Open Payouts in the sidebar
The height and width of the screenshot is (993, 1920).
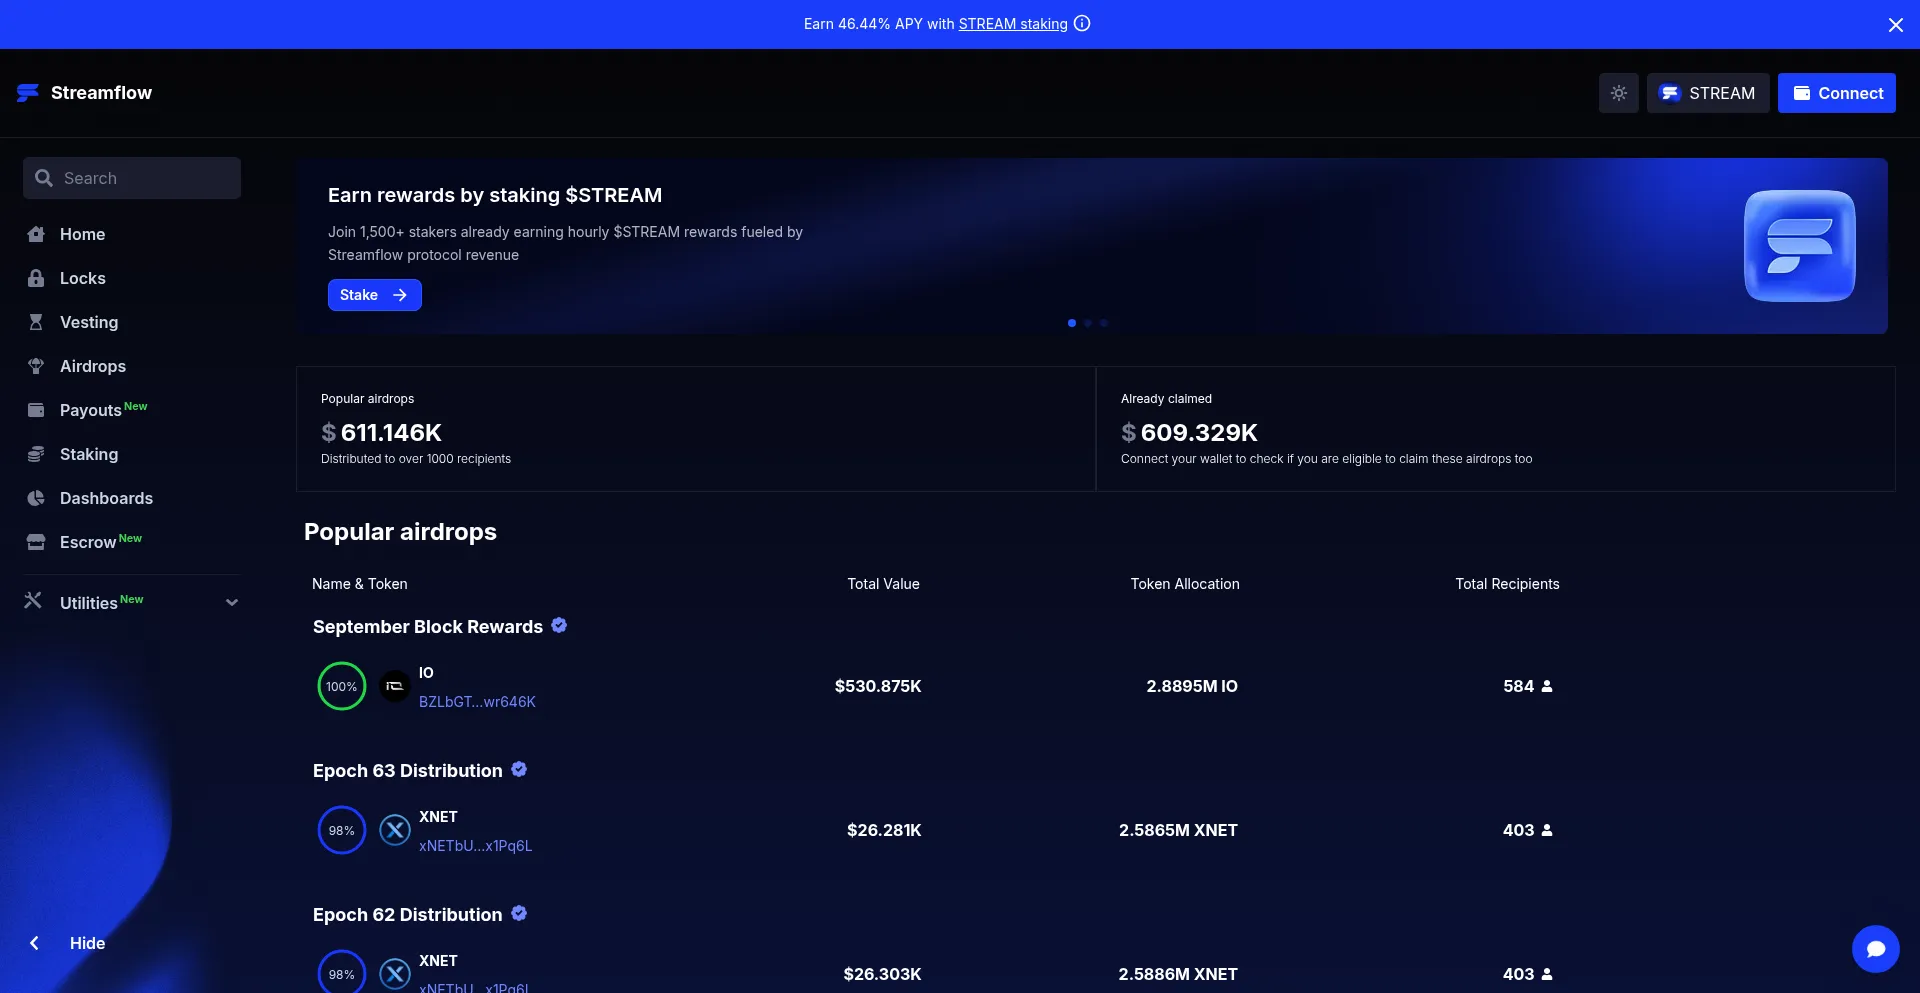91,410
